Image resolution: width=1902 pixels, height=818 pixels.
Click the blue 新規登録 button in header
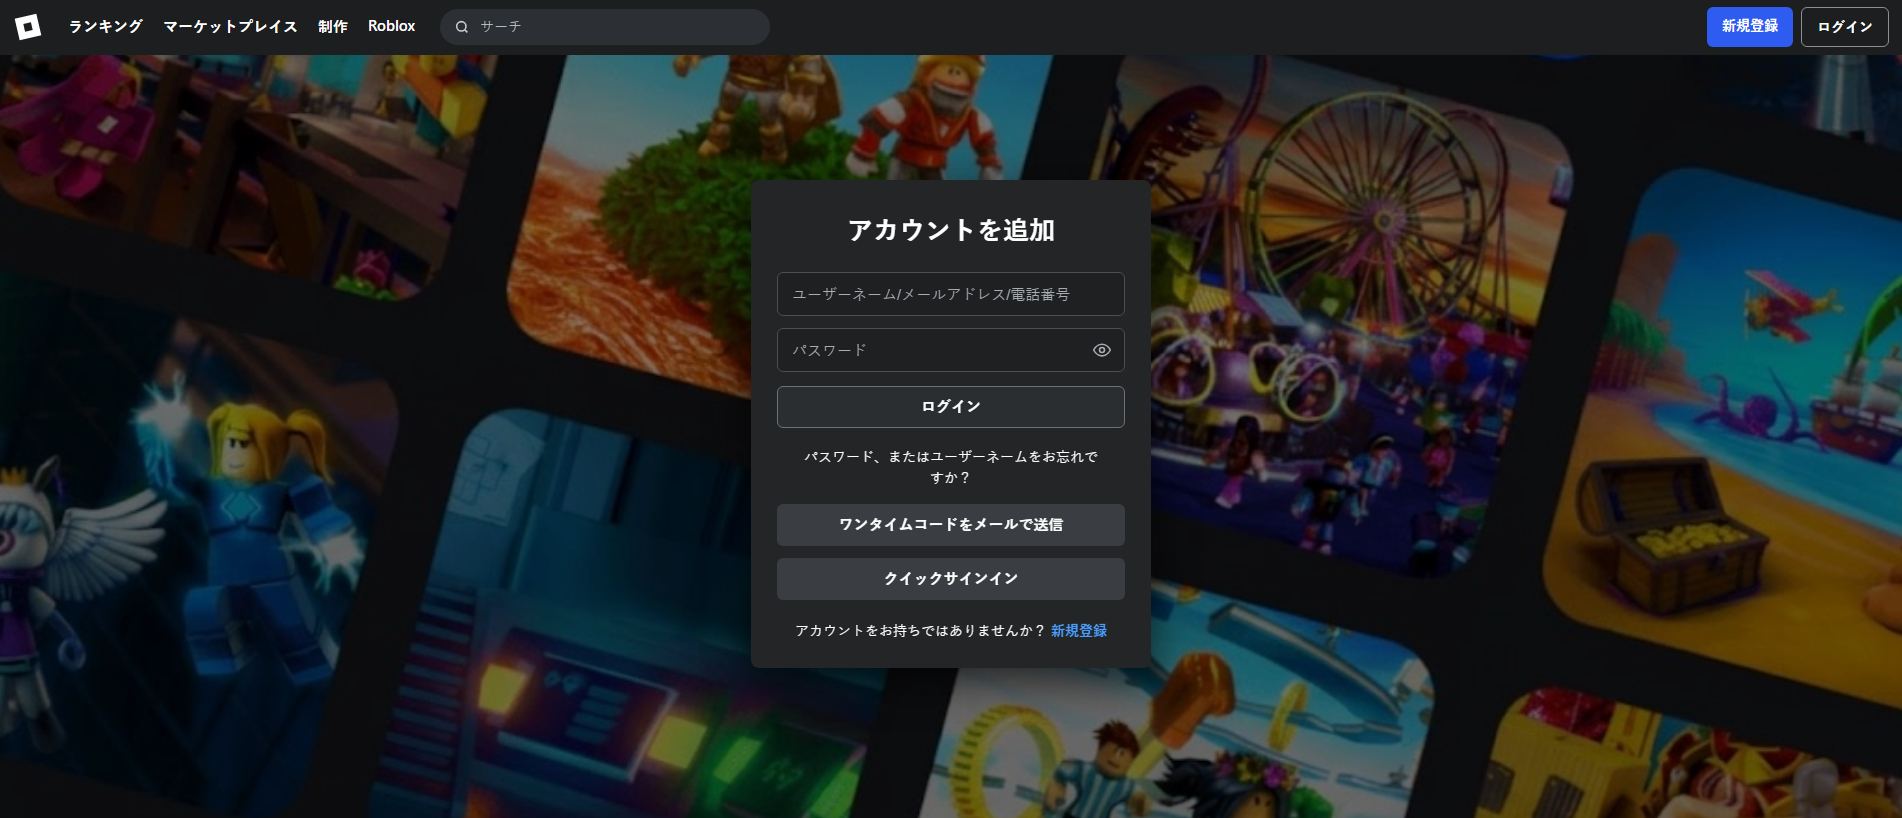(1750, 27)
